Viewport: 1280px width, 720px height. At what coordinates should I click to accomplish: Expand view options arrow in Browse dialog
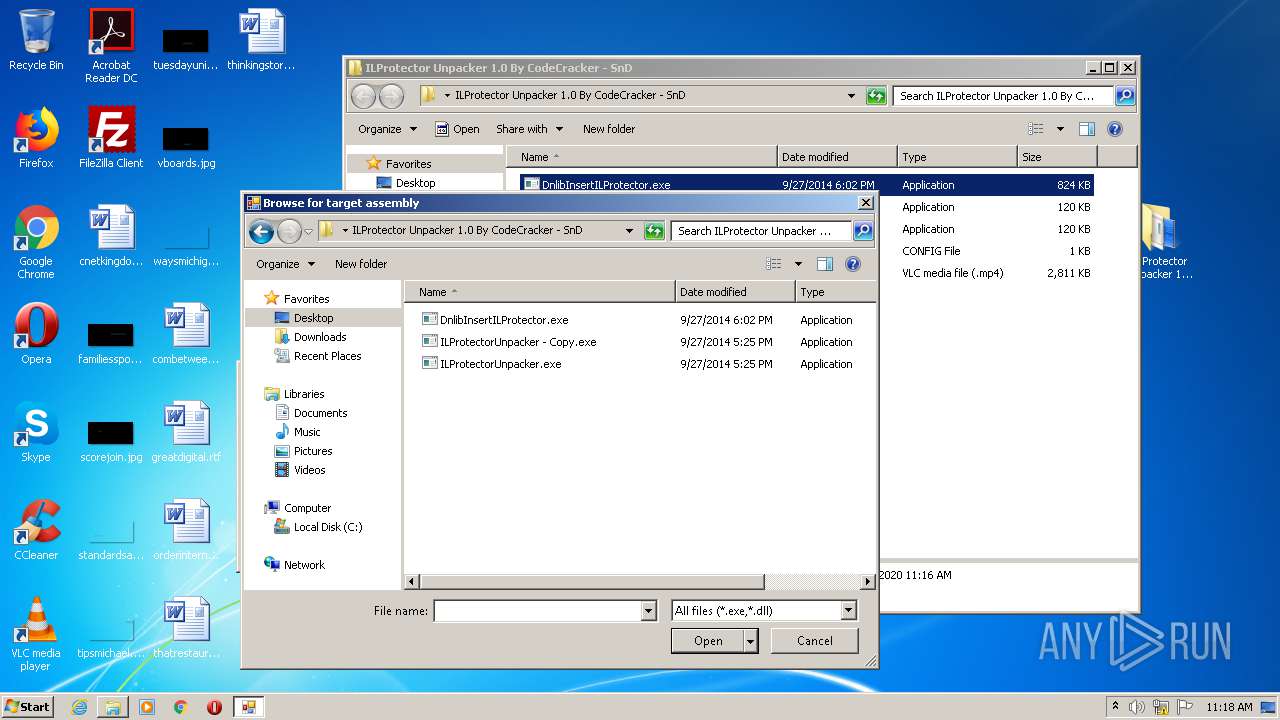click(x=798, y=264)
